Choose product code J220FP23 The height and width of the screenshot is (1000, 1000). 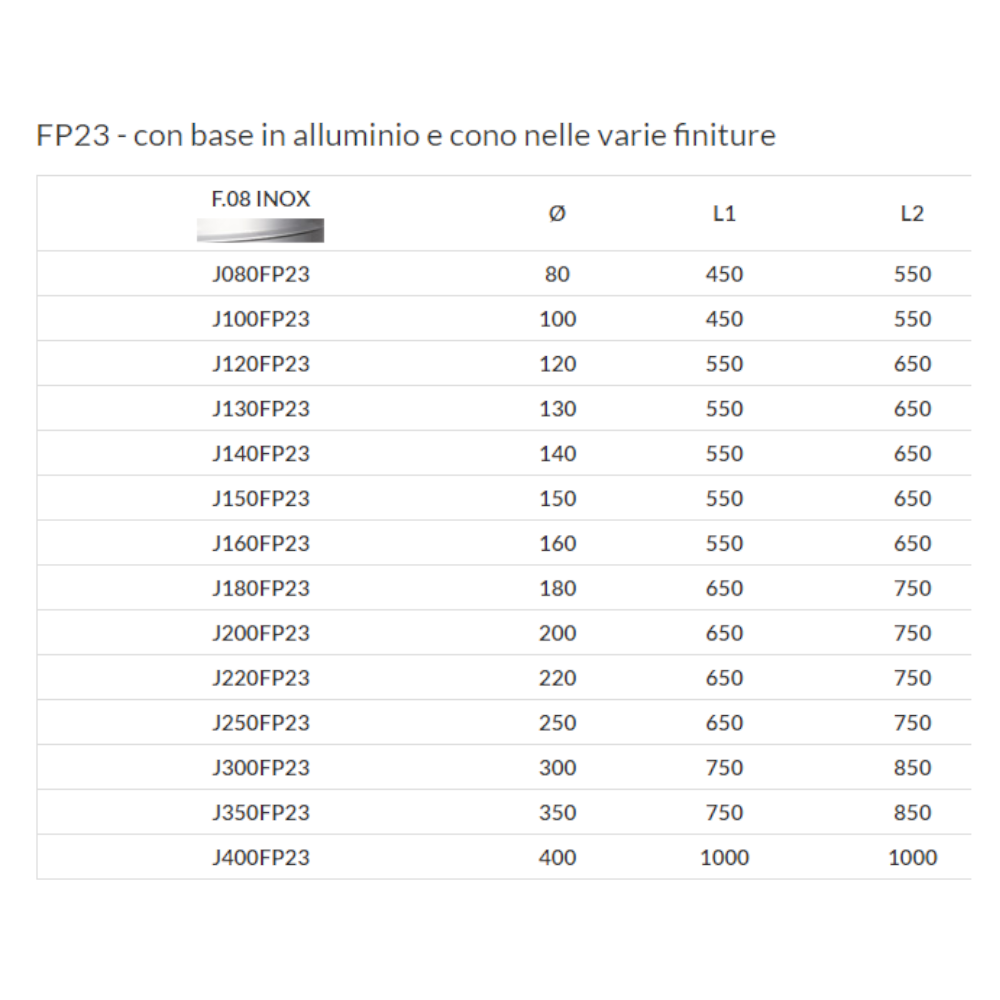click(x=260, y=678)
